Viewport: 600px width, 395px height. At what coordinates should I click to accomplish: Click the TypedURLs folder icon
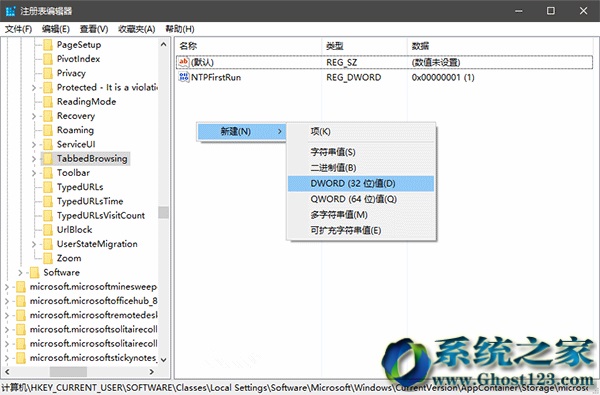(x=48, y=187)
